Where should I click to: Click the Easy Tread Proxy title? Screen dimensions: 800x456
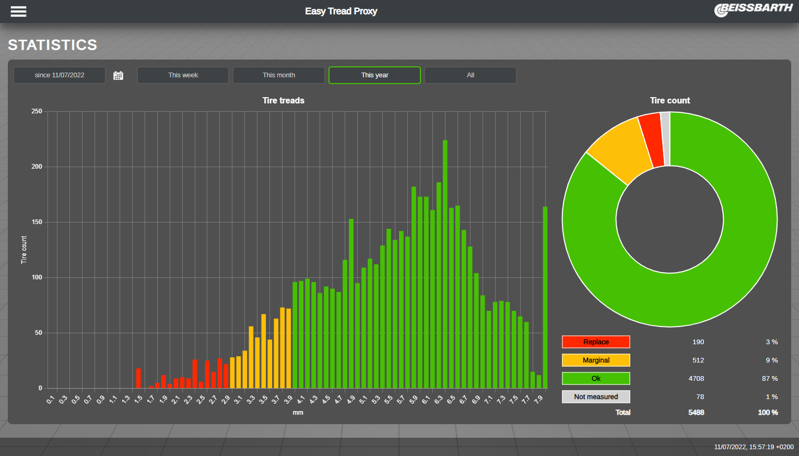coord(343,12)
